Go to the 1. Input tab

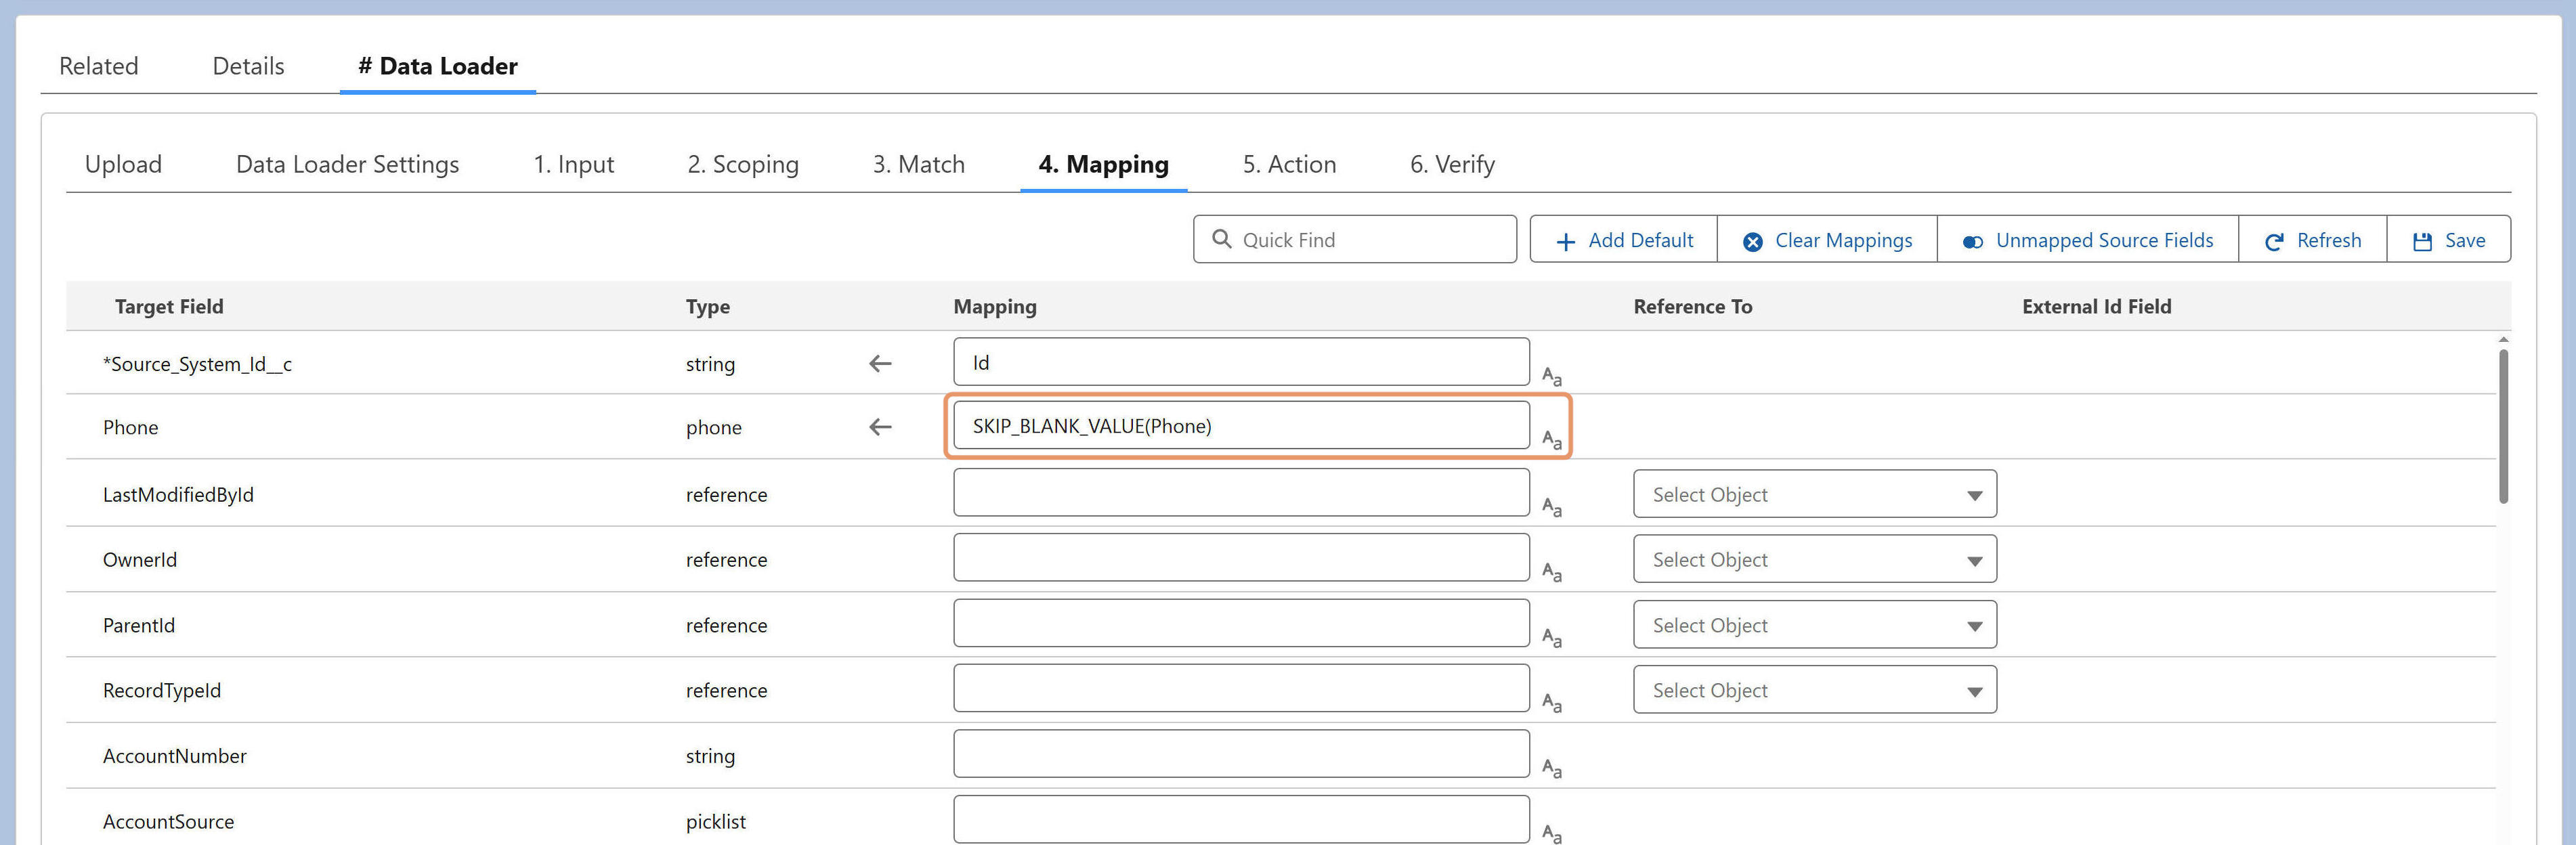tap(573, 164)
